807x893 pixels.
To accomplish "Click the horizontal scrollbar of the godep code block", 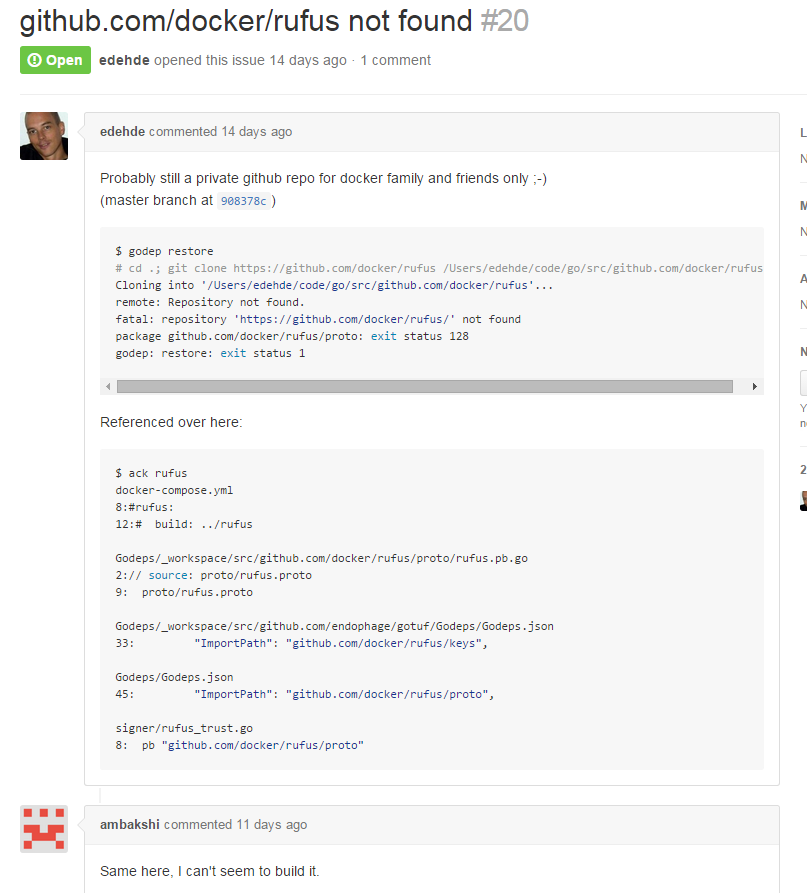I will [x=425, y=387].
